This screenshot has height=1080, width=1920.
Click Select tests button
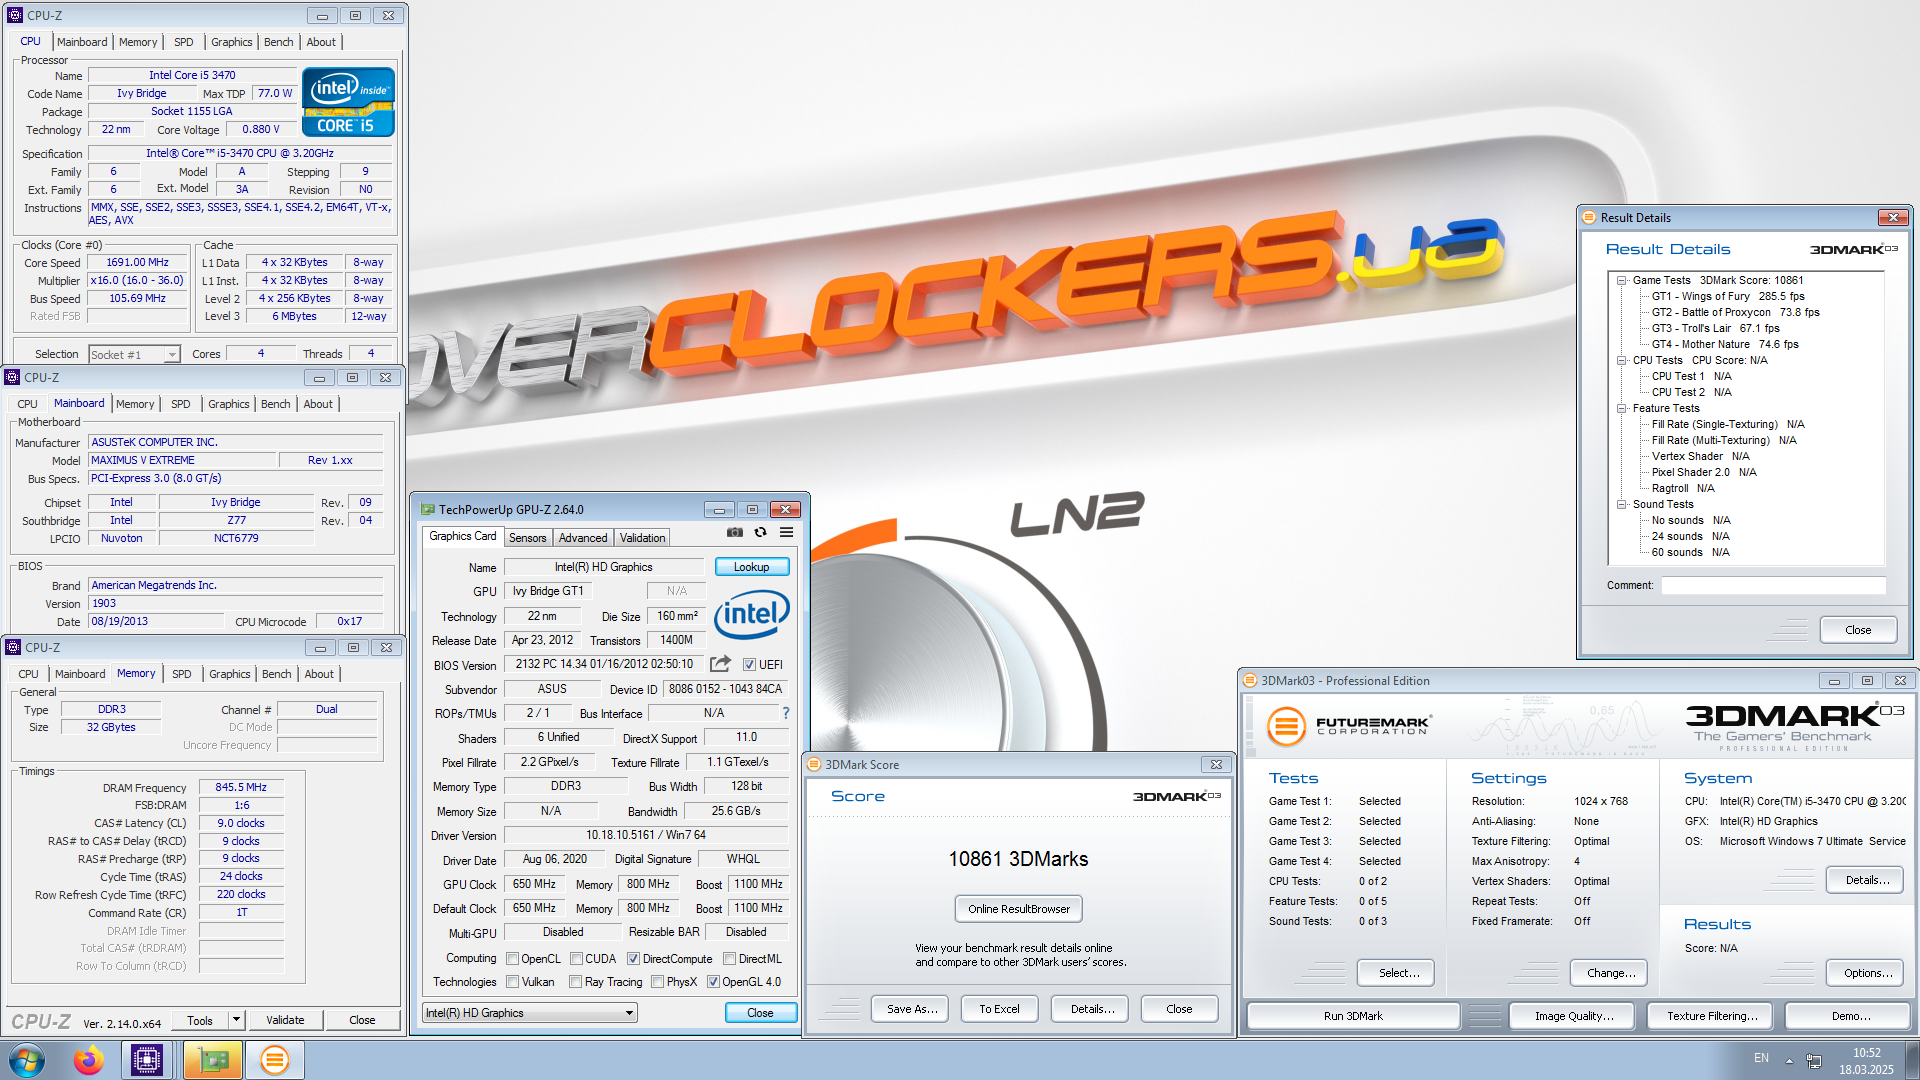point(1398,973)
